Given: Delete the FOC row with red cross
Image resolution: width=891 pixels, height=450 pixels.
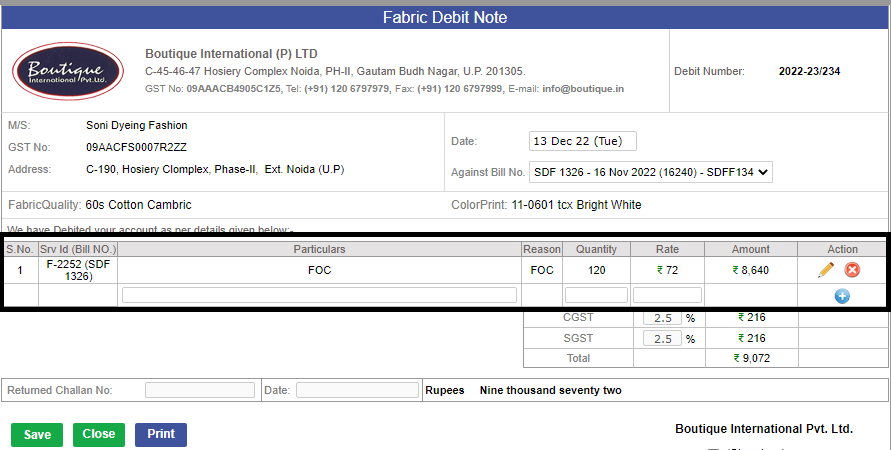Looking at the screenshot, I should tap(852, 270).
